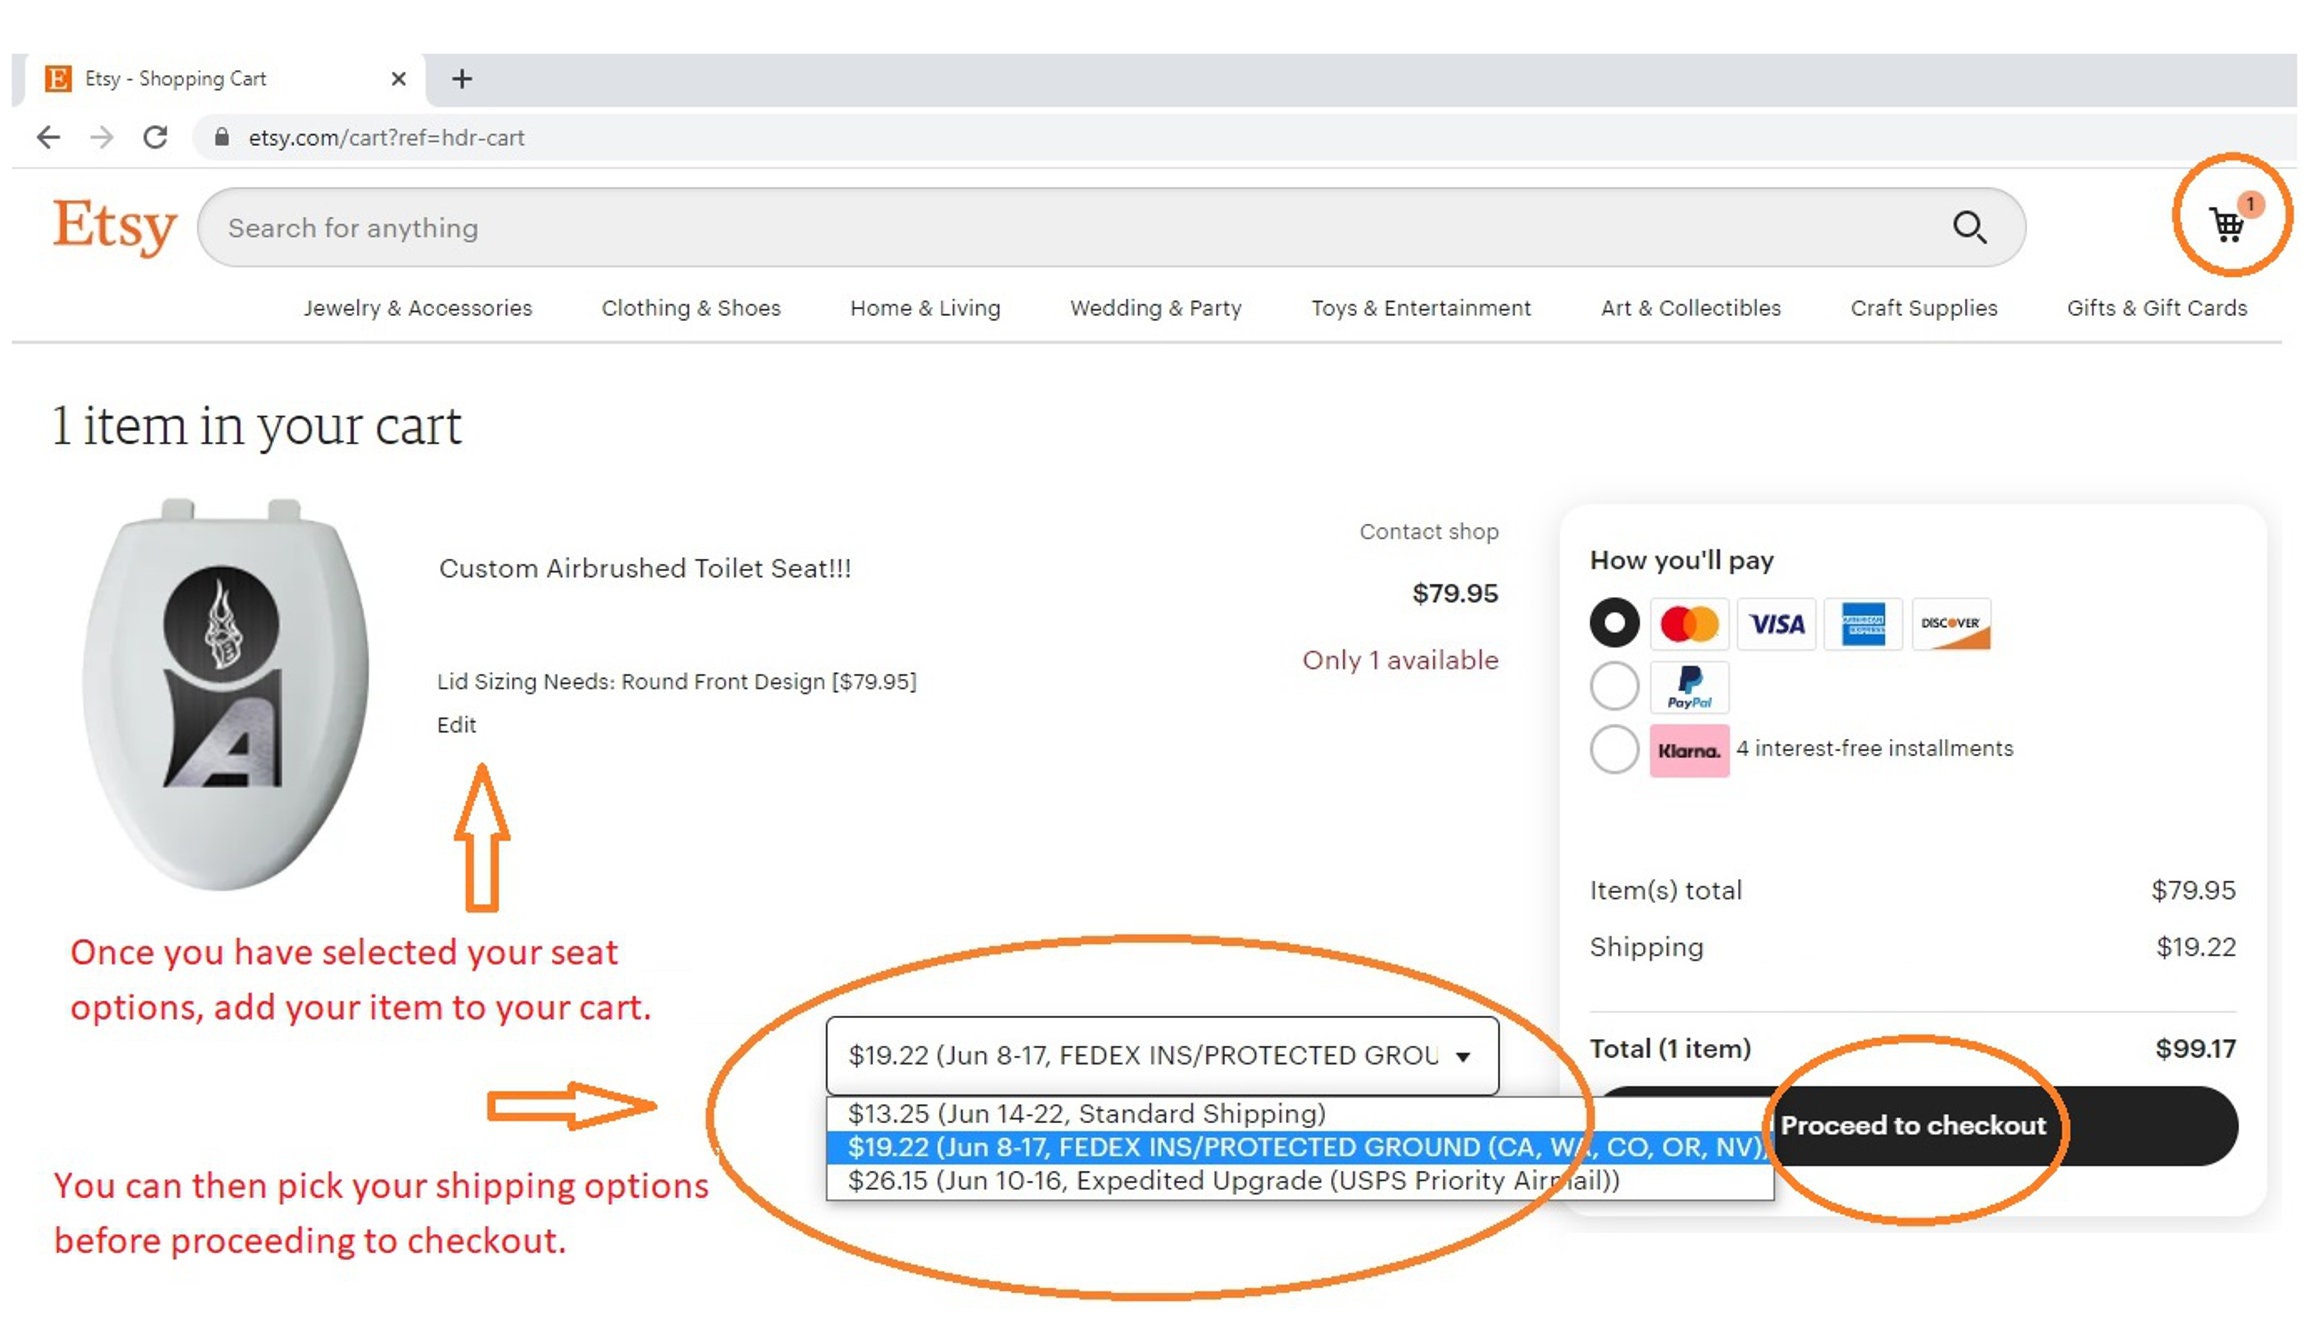This screenshot has height=1344, width=2304.
Task: Click the 'Item(s) total' label
Action: [1666, 890]
